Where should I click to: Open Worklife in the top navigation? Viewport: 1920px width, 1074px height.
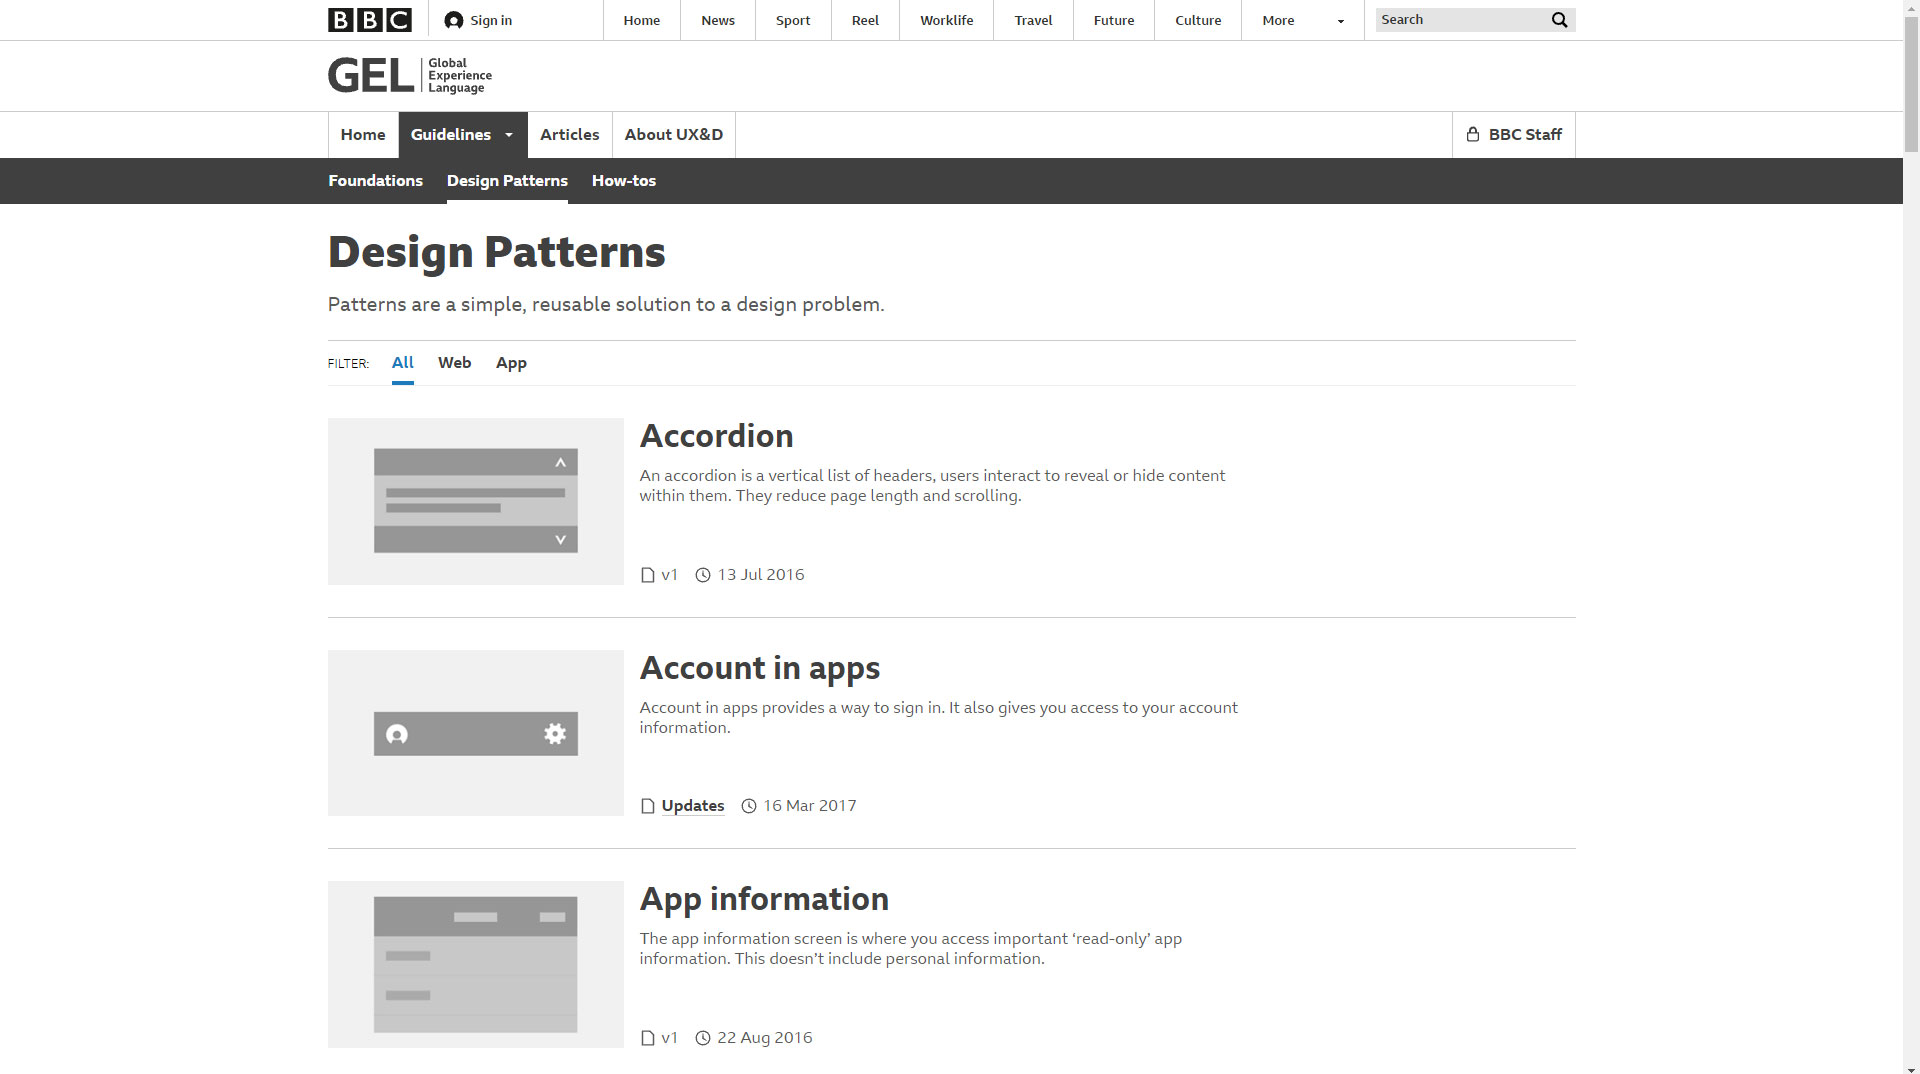click(946, 20)
